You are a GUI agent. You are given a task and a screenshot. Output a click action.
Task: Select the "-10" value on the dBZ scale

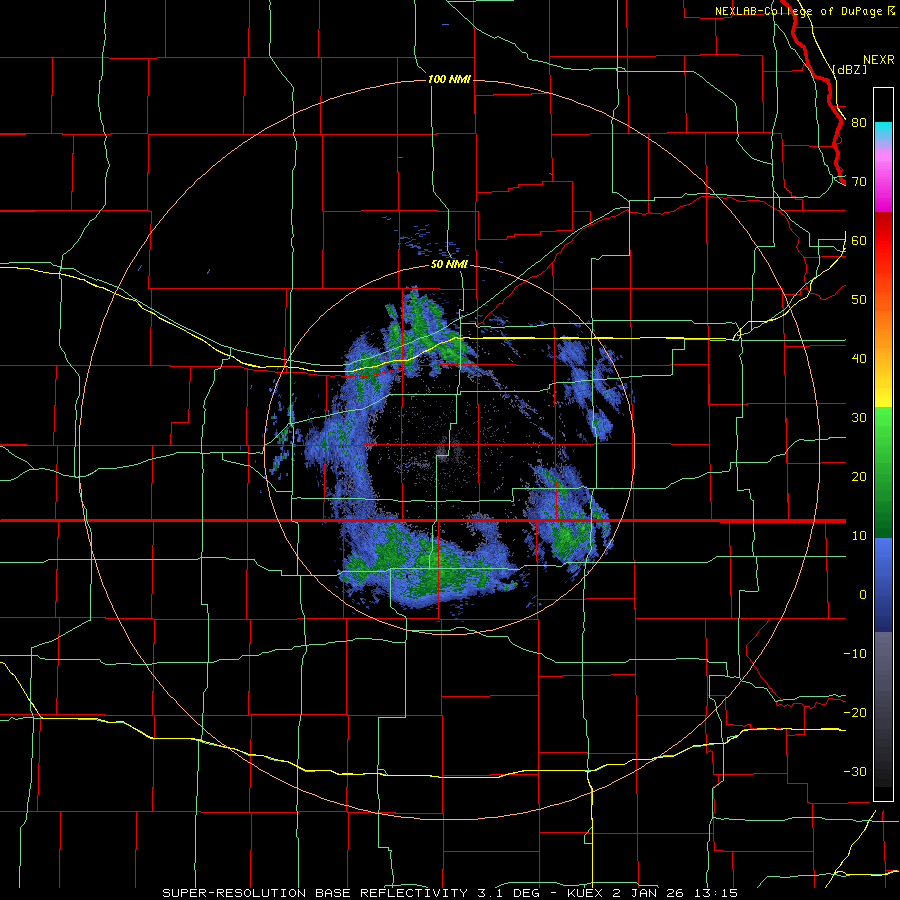(x=855, y=653)
